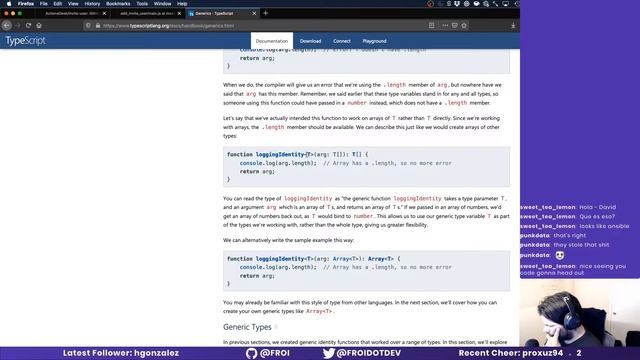
Task: Open the browser home page icon
Action: (x=39, y=25)
